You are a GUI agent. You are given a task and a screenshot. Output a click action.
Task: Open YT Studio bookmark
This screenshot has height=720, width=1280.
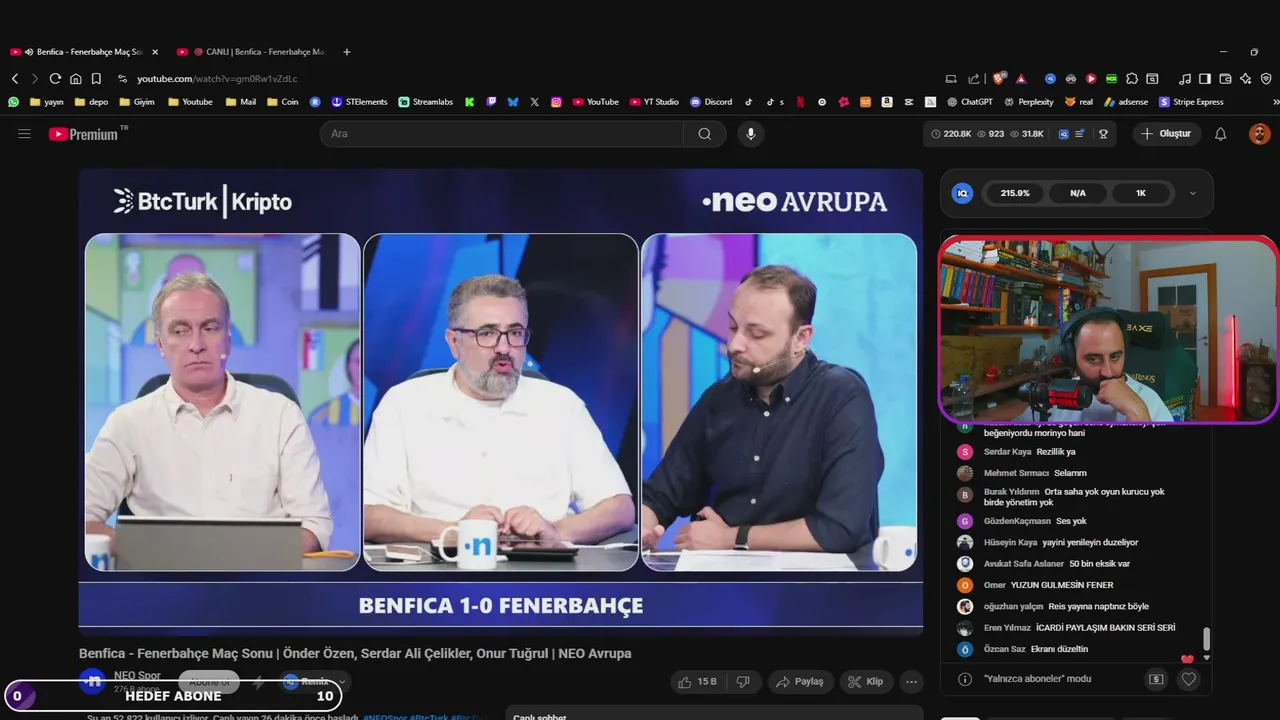click(x=654, y=102)
